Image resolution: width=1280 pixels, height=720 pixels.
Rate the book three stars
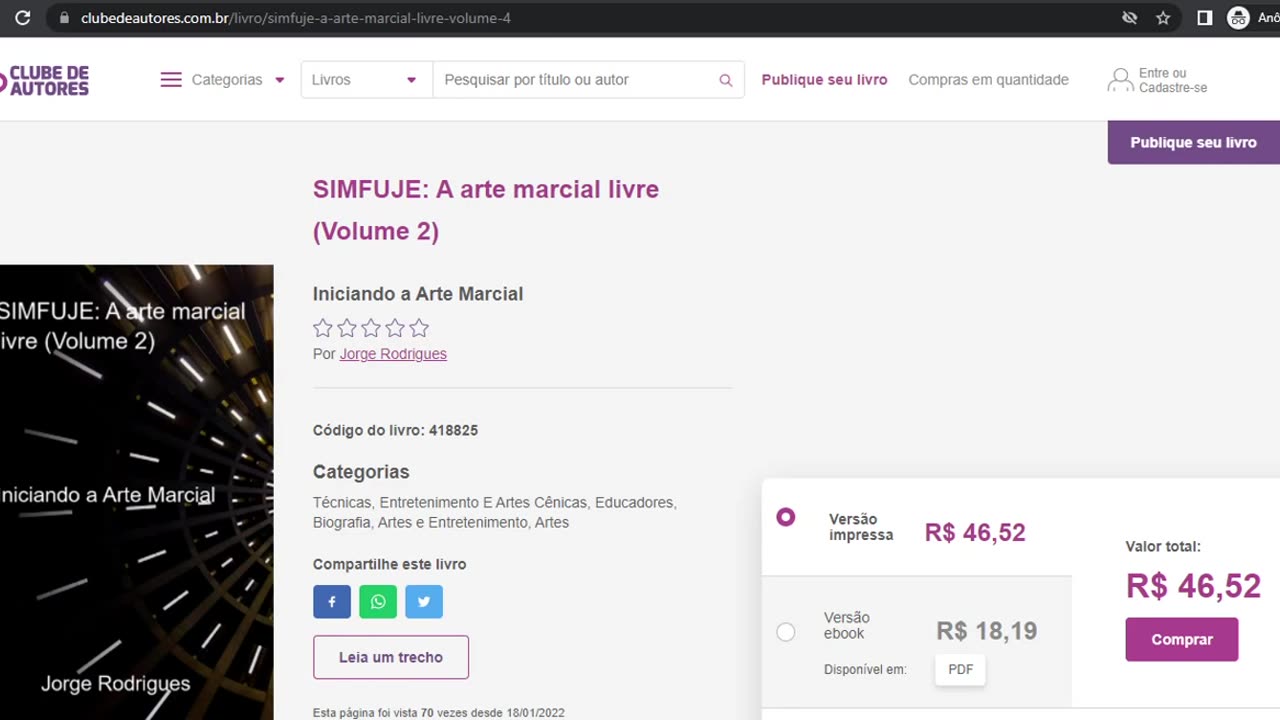(x=371, y=328)
